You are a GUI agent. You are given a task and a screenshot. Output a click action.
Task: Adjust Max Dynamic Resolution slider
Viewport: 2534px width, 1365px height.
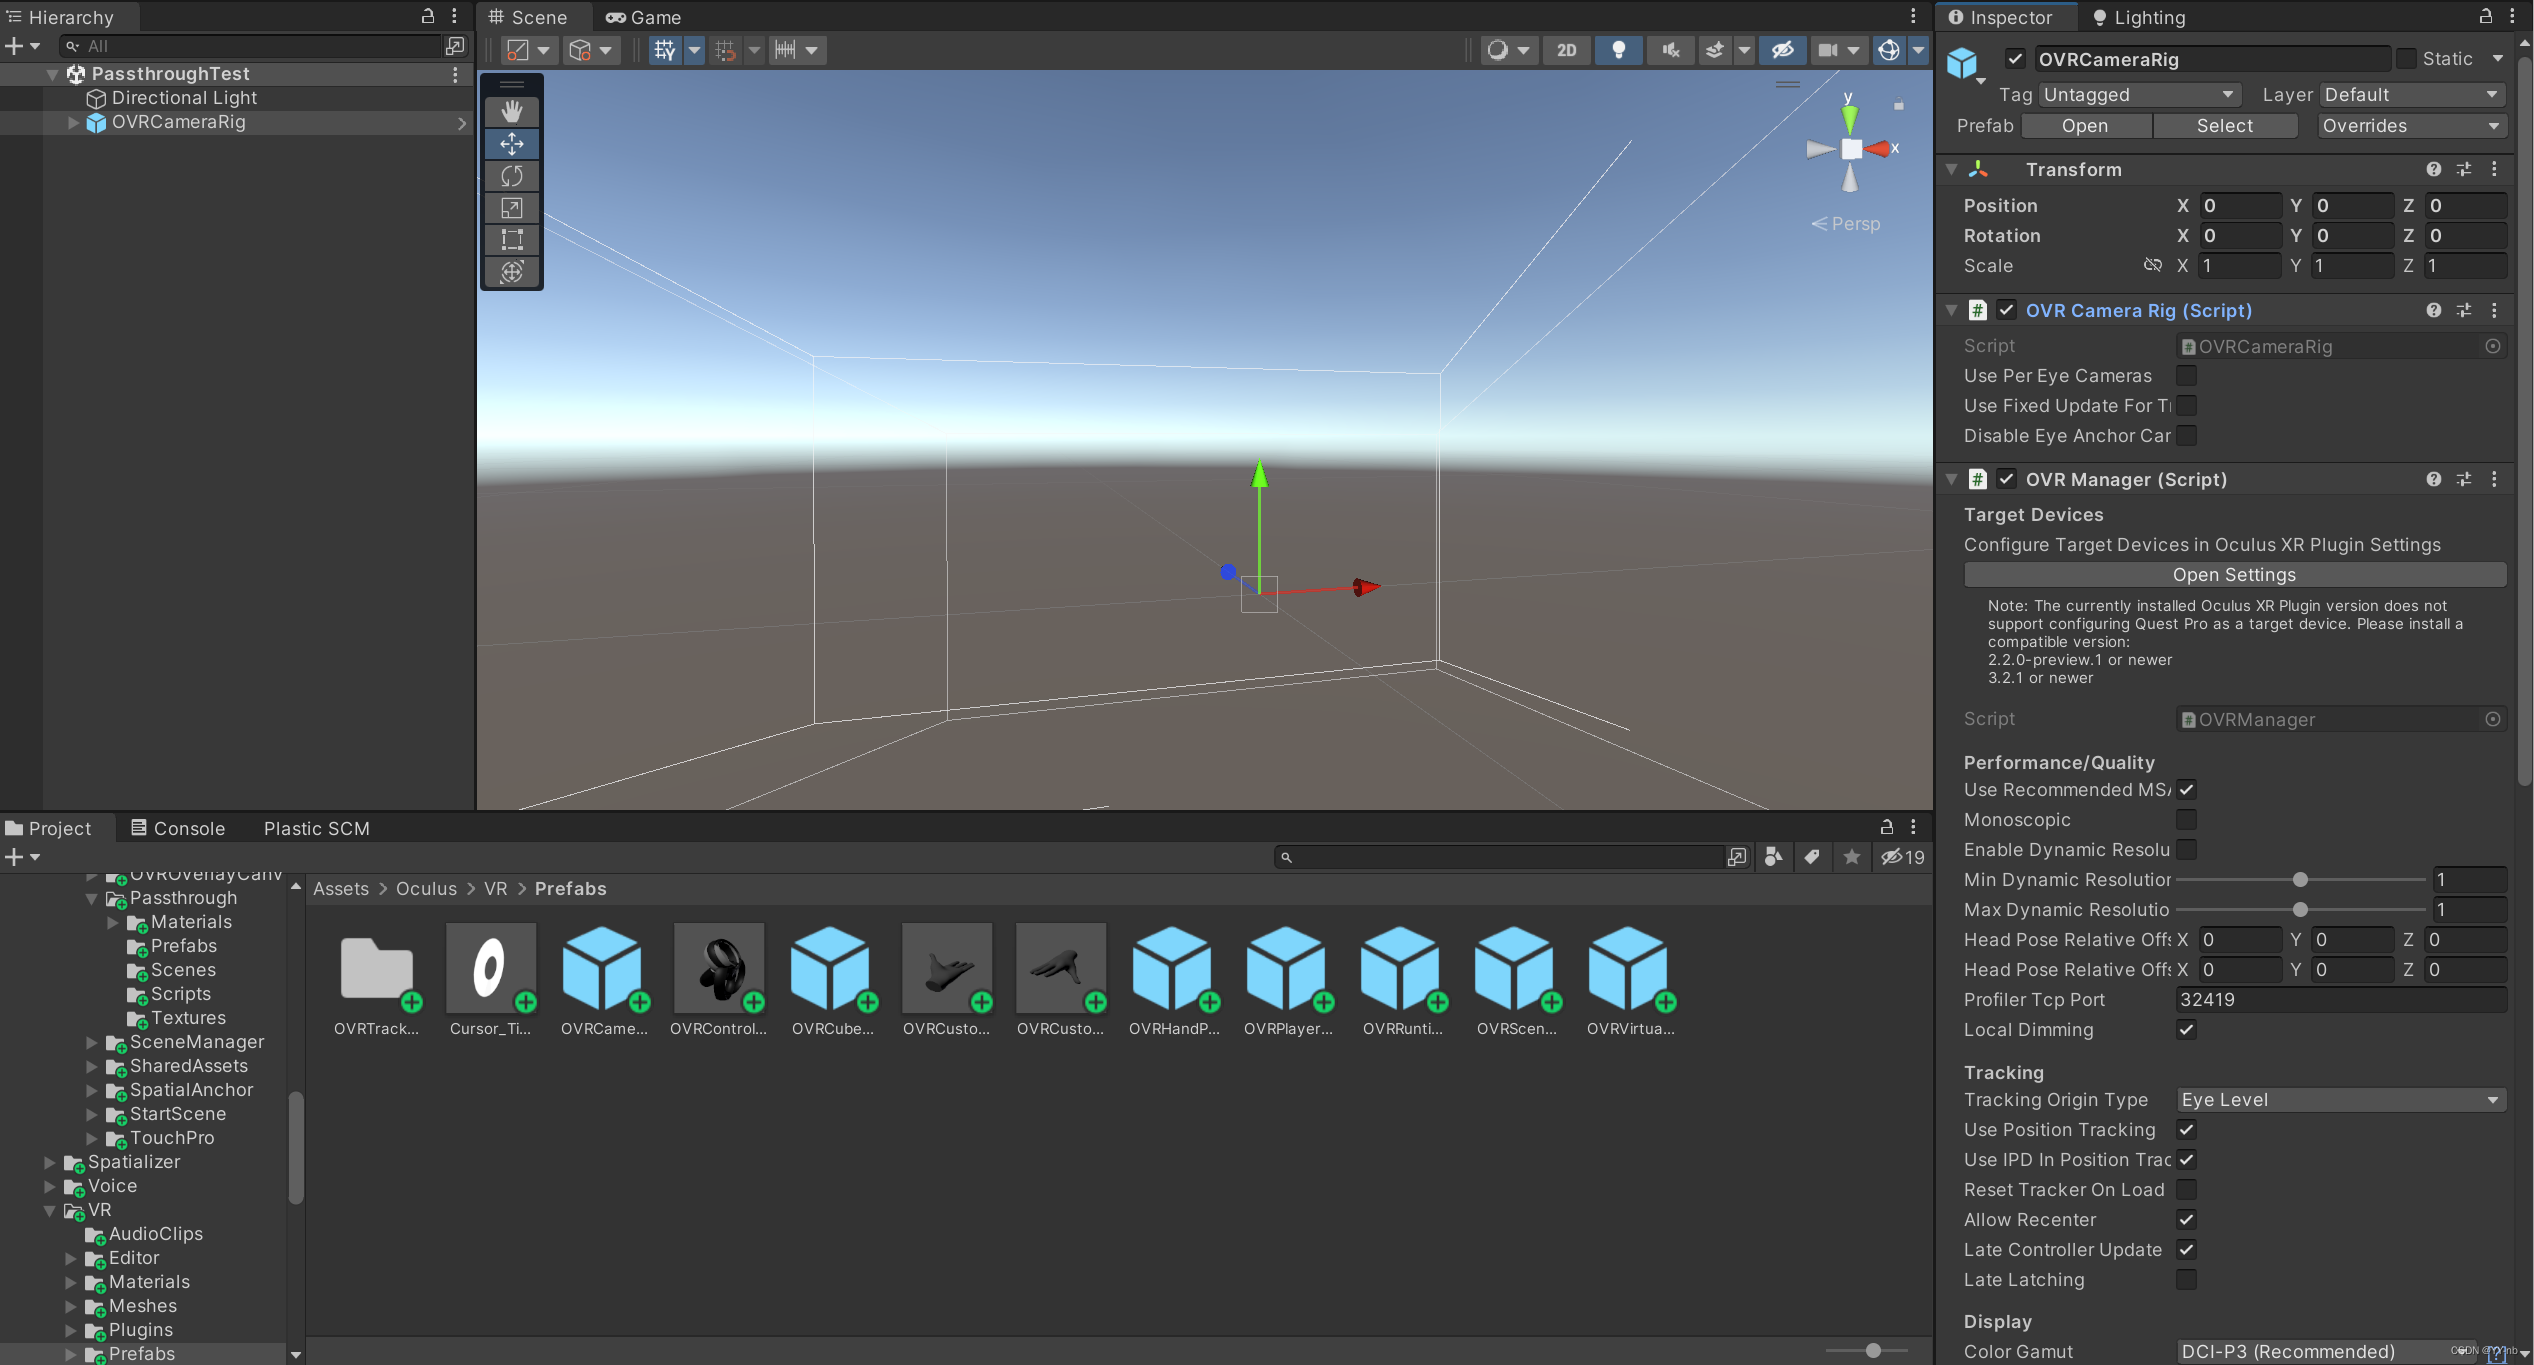click(2300, 910)
